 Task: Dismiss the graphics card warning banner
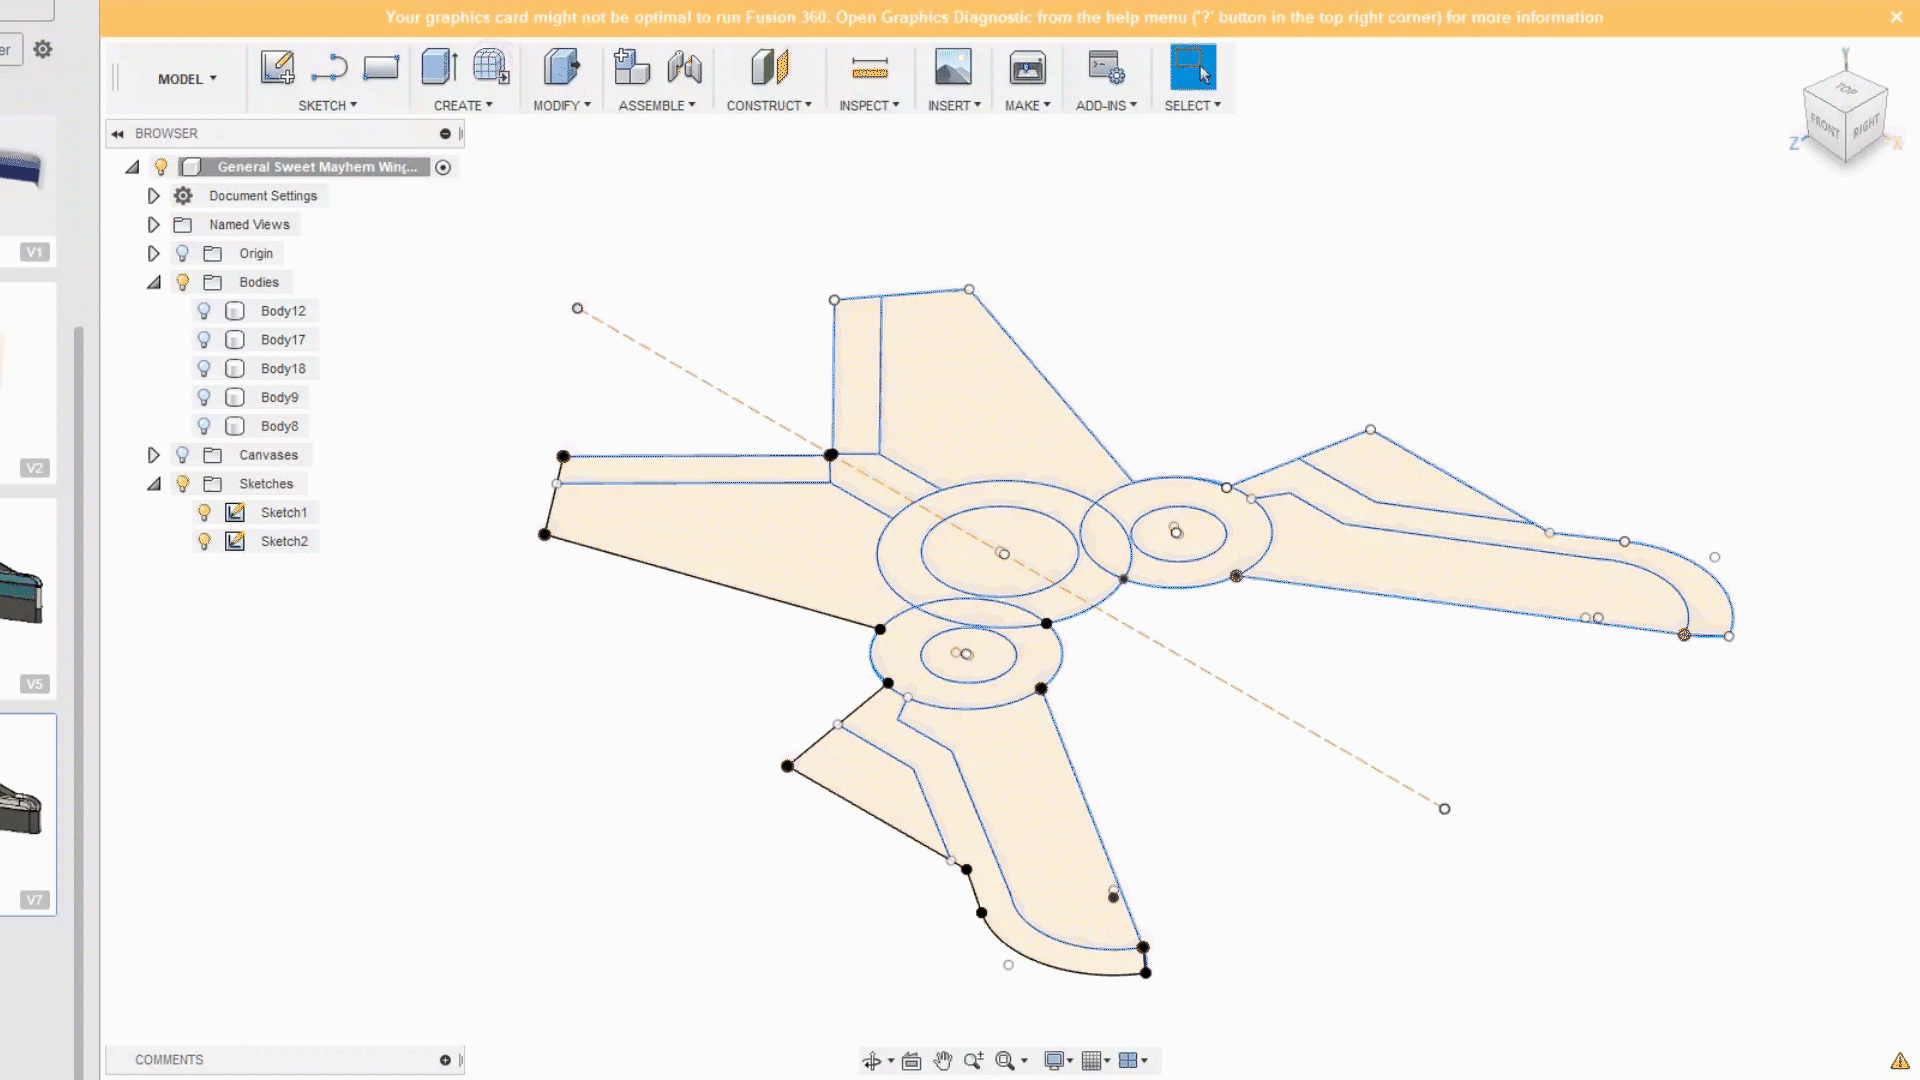pyautogui.click(x=1896, y=17)
